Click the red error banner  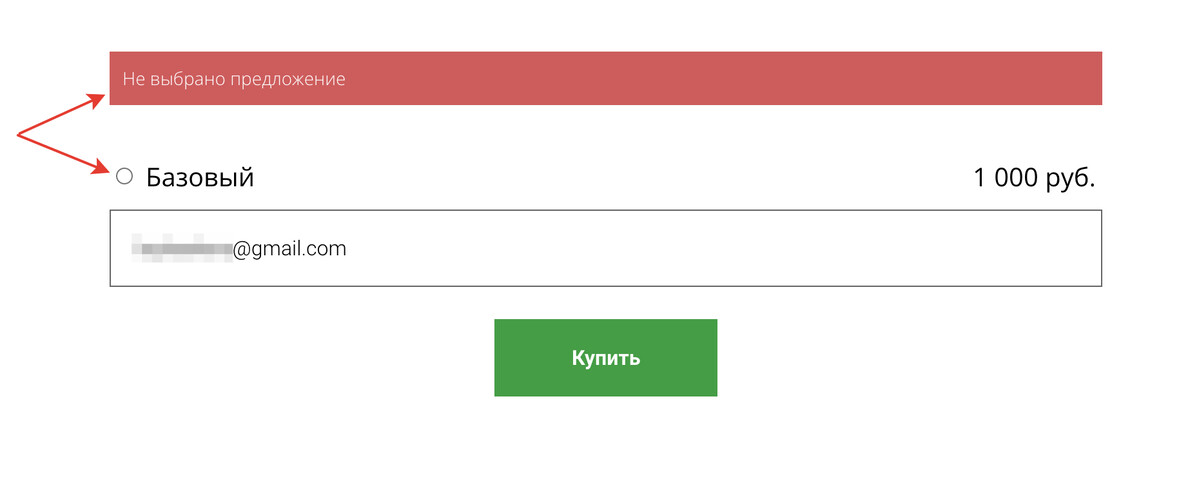606,78
